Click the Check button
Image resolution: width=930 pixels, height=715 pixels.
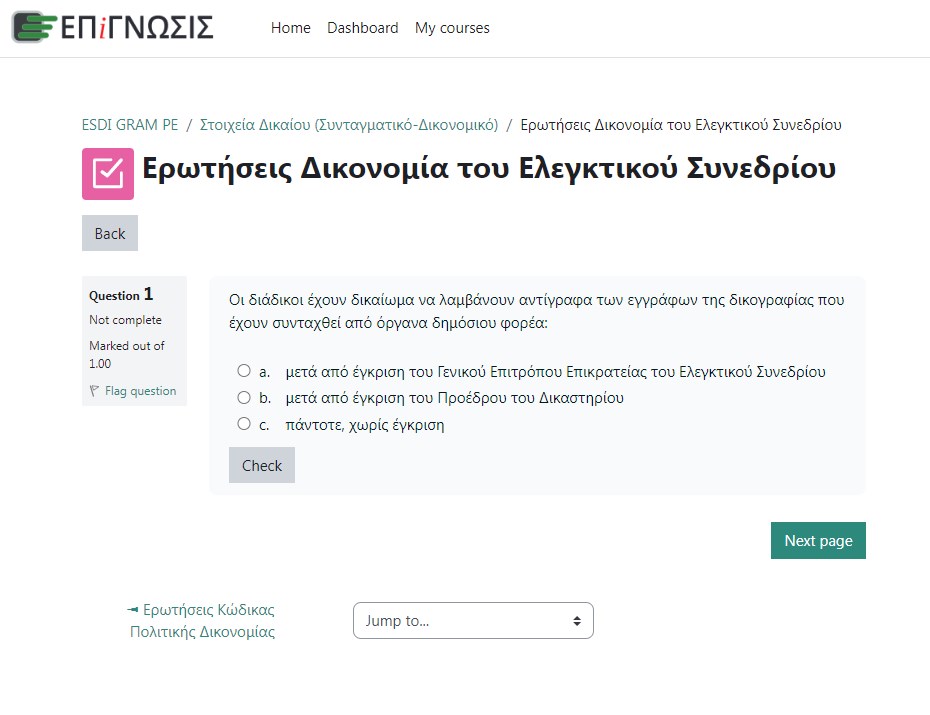[262, 465]
